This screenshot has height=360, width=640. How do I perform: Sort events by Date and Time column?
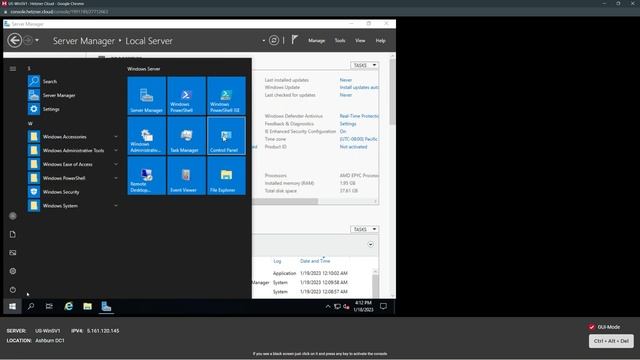315,261
